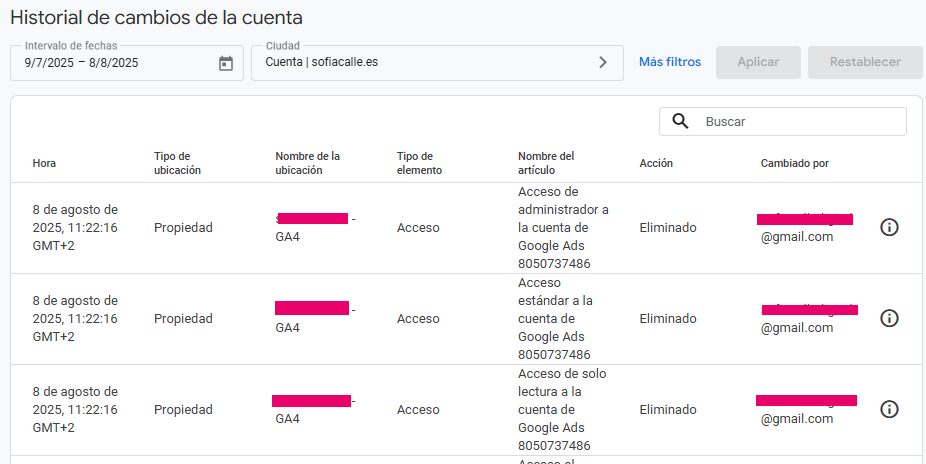Image resolution: width=926 pixels, height=464 pixels.
Task: Expand the Ciudad account selector chevron
Action: coord(603,62)
